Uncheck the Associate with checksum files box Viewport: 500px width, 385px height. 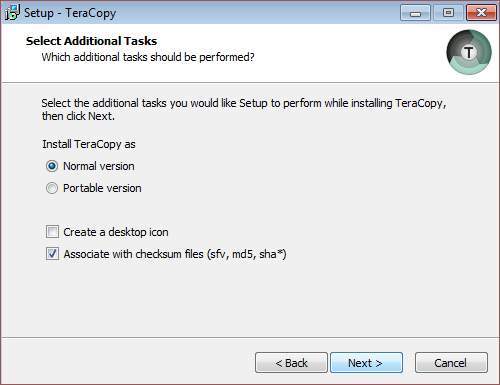tap(52, 254)
